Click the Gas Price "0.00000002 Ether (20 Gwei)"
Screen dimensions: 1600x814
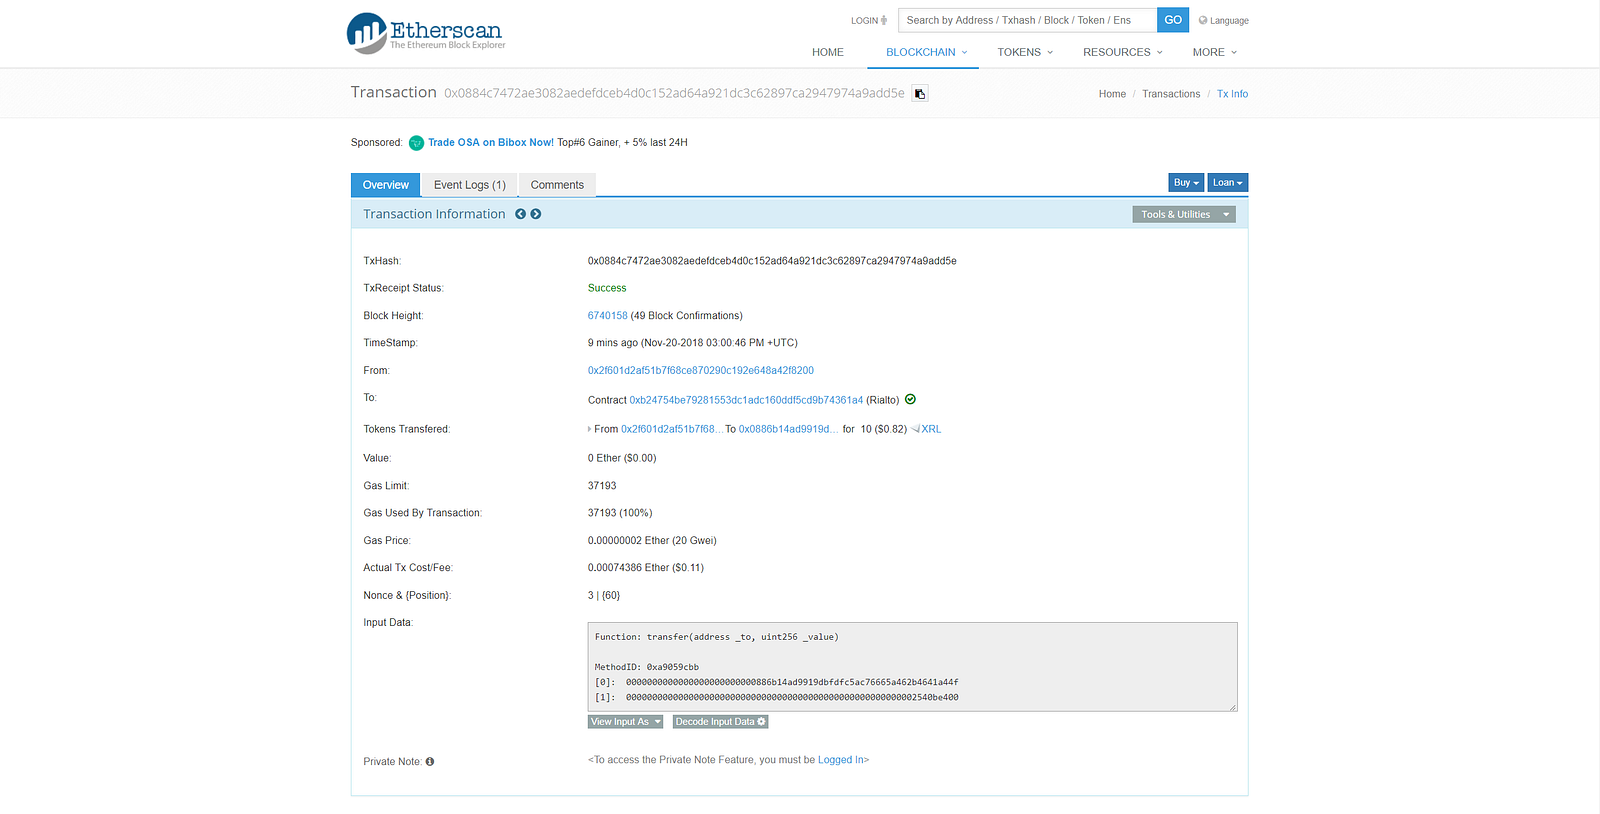click(652, 541)
